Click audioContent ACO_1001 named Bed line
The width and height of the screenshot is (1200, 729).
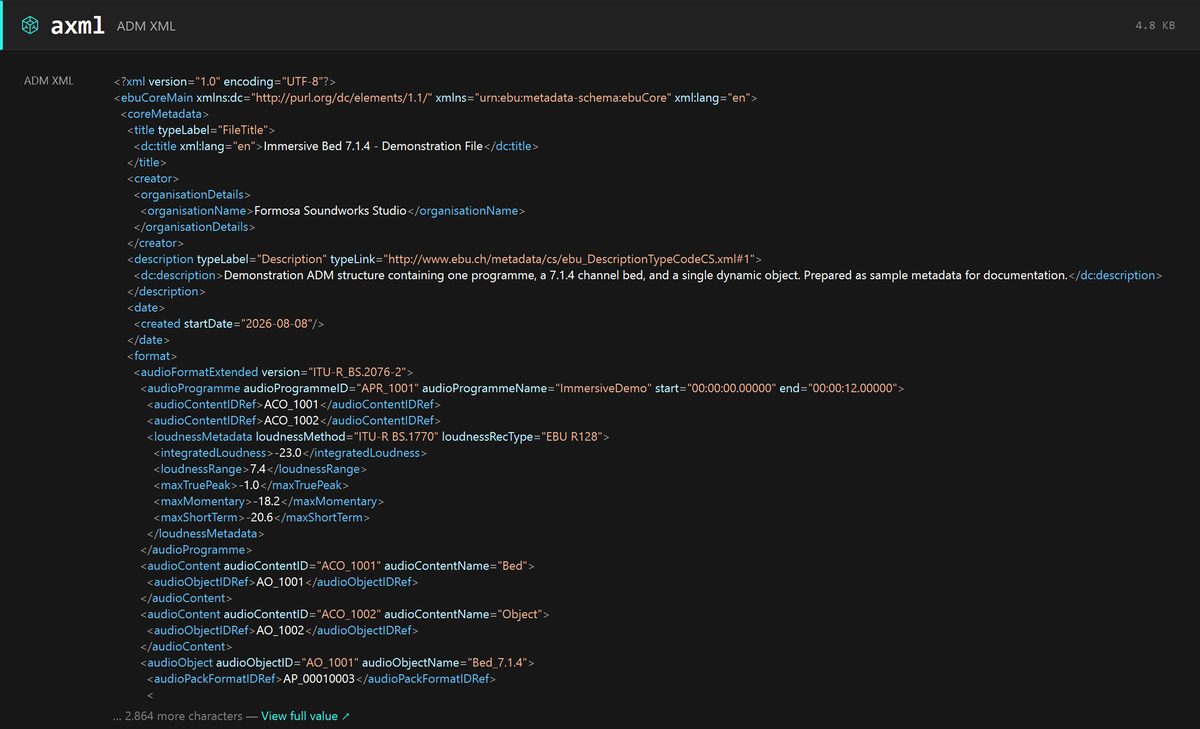coord(338,566)
